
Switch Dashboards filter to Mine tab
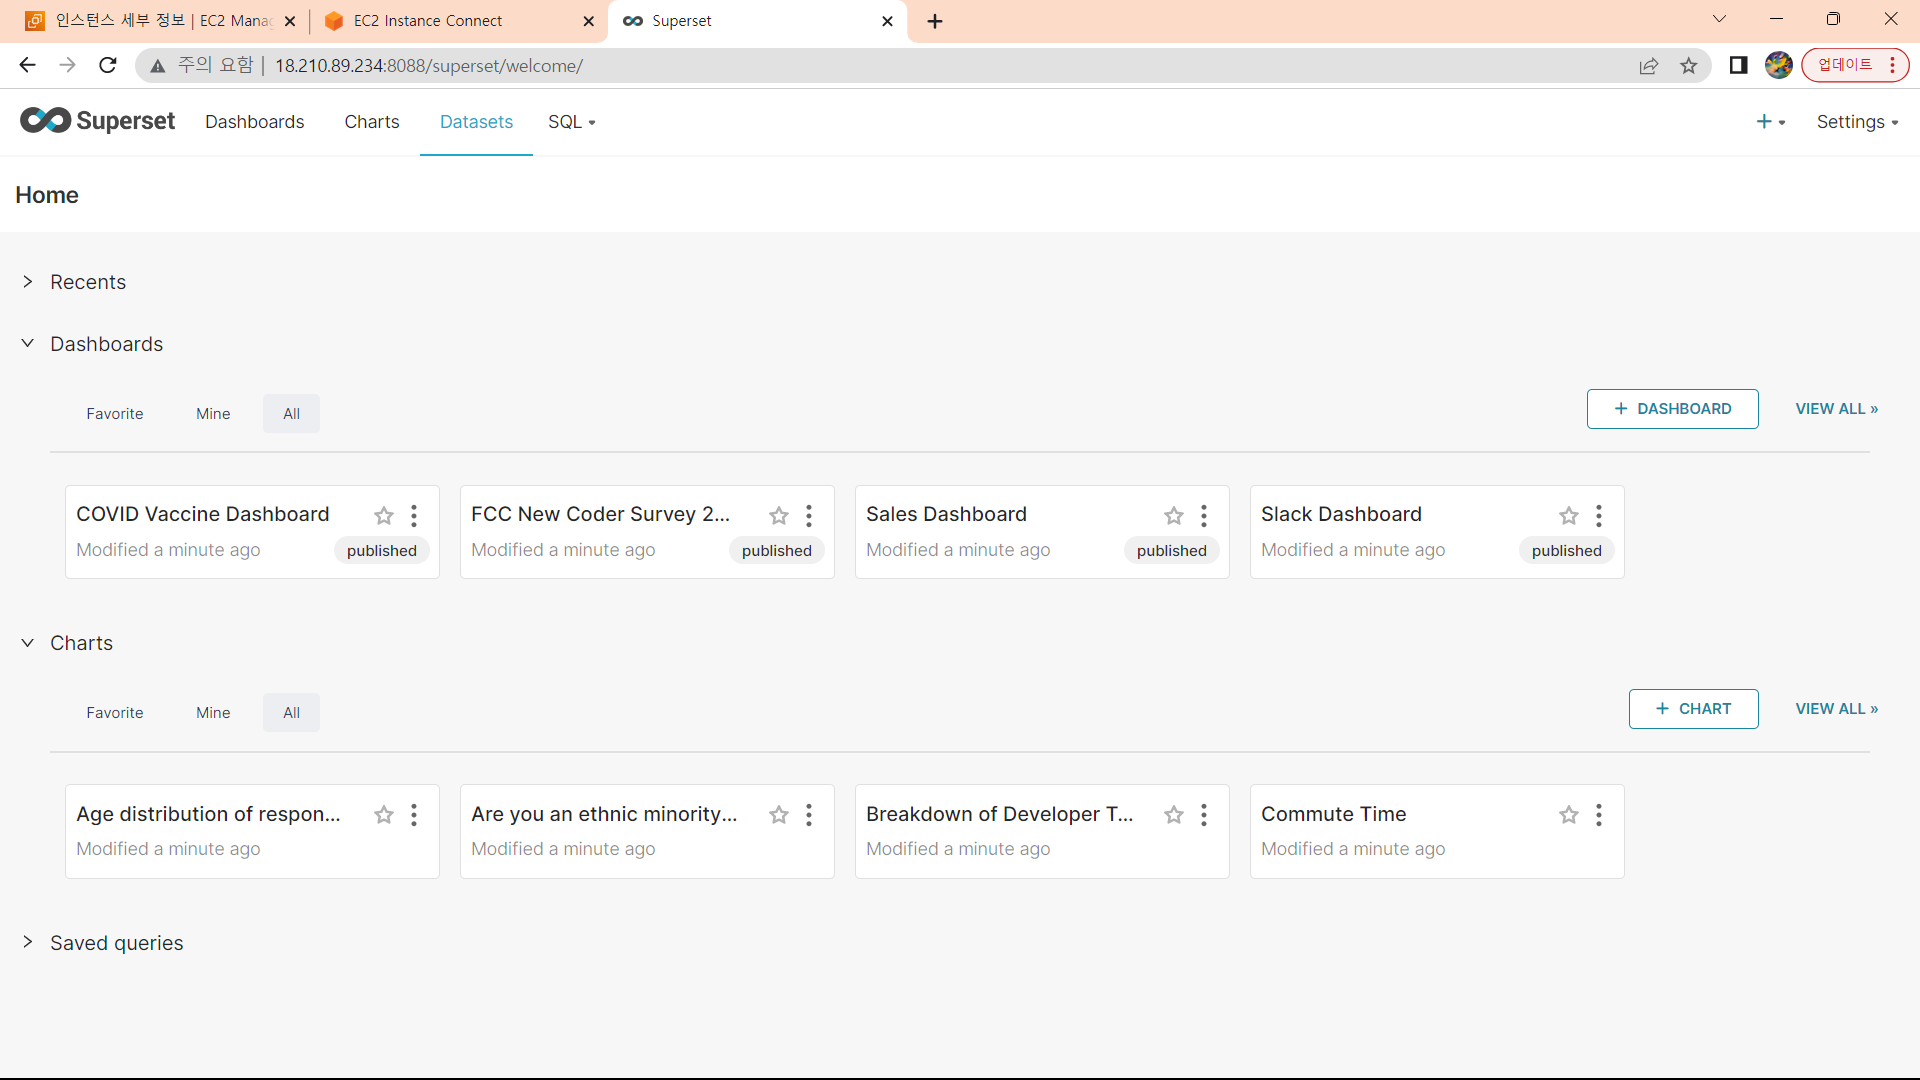point(213,414)
